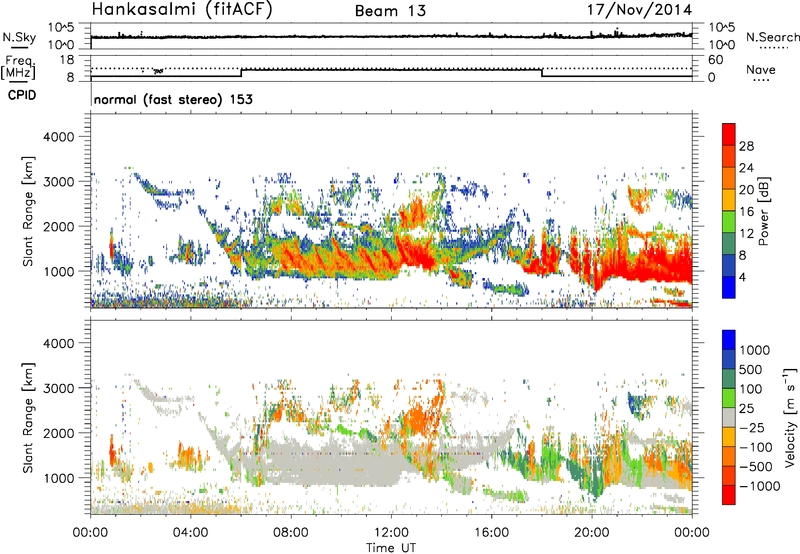Click the right '10^0' noise axis tick
This screenshot has height=554, width=800.
tap(721, 45)
